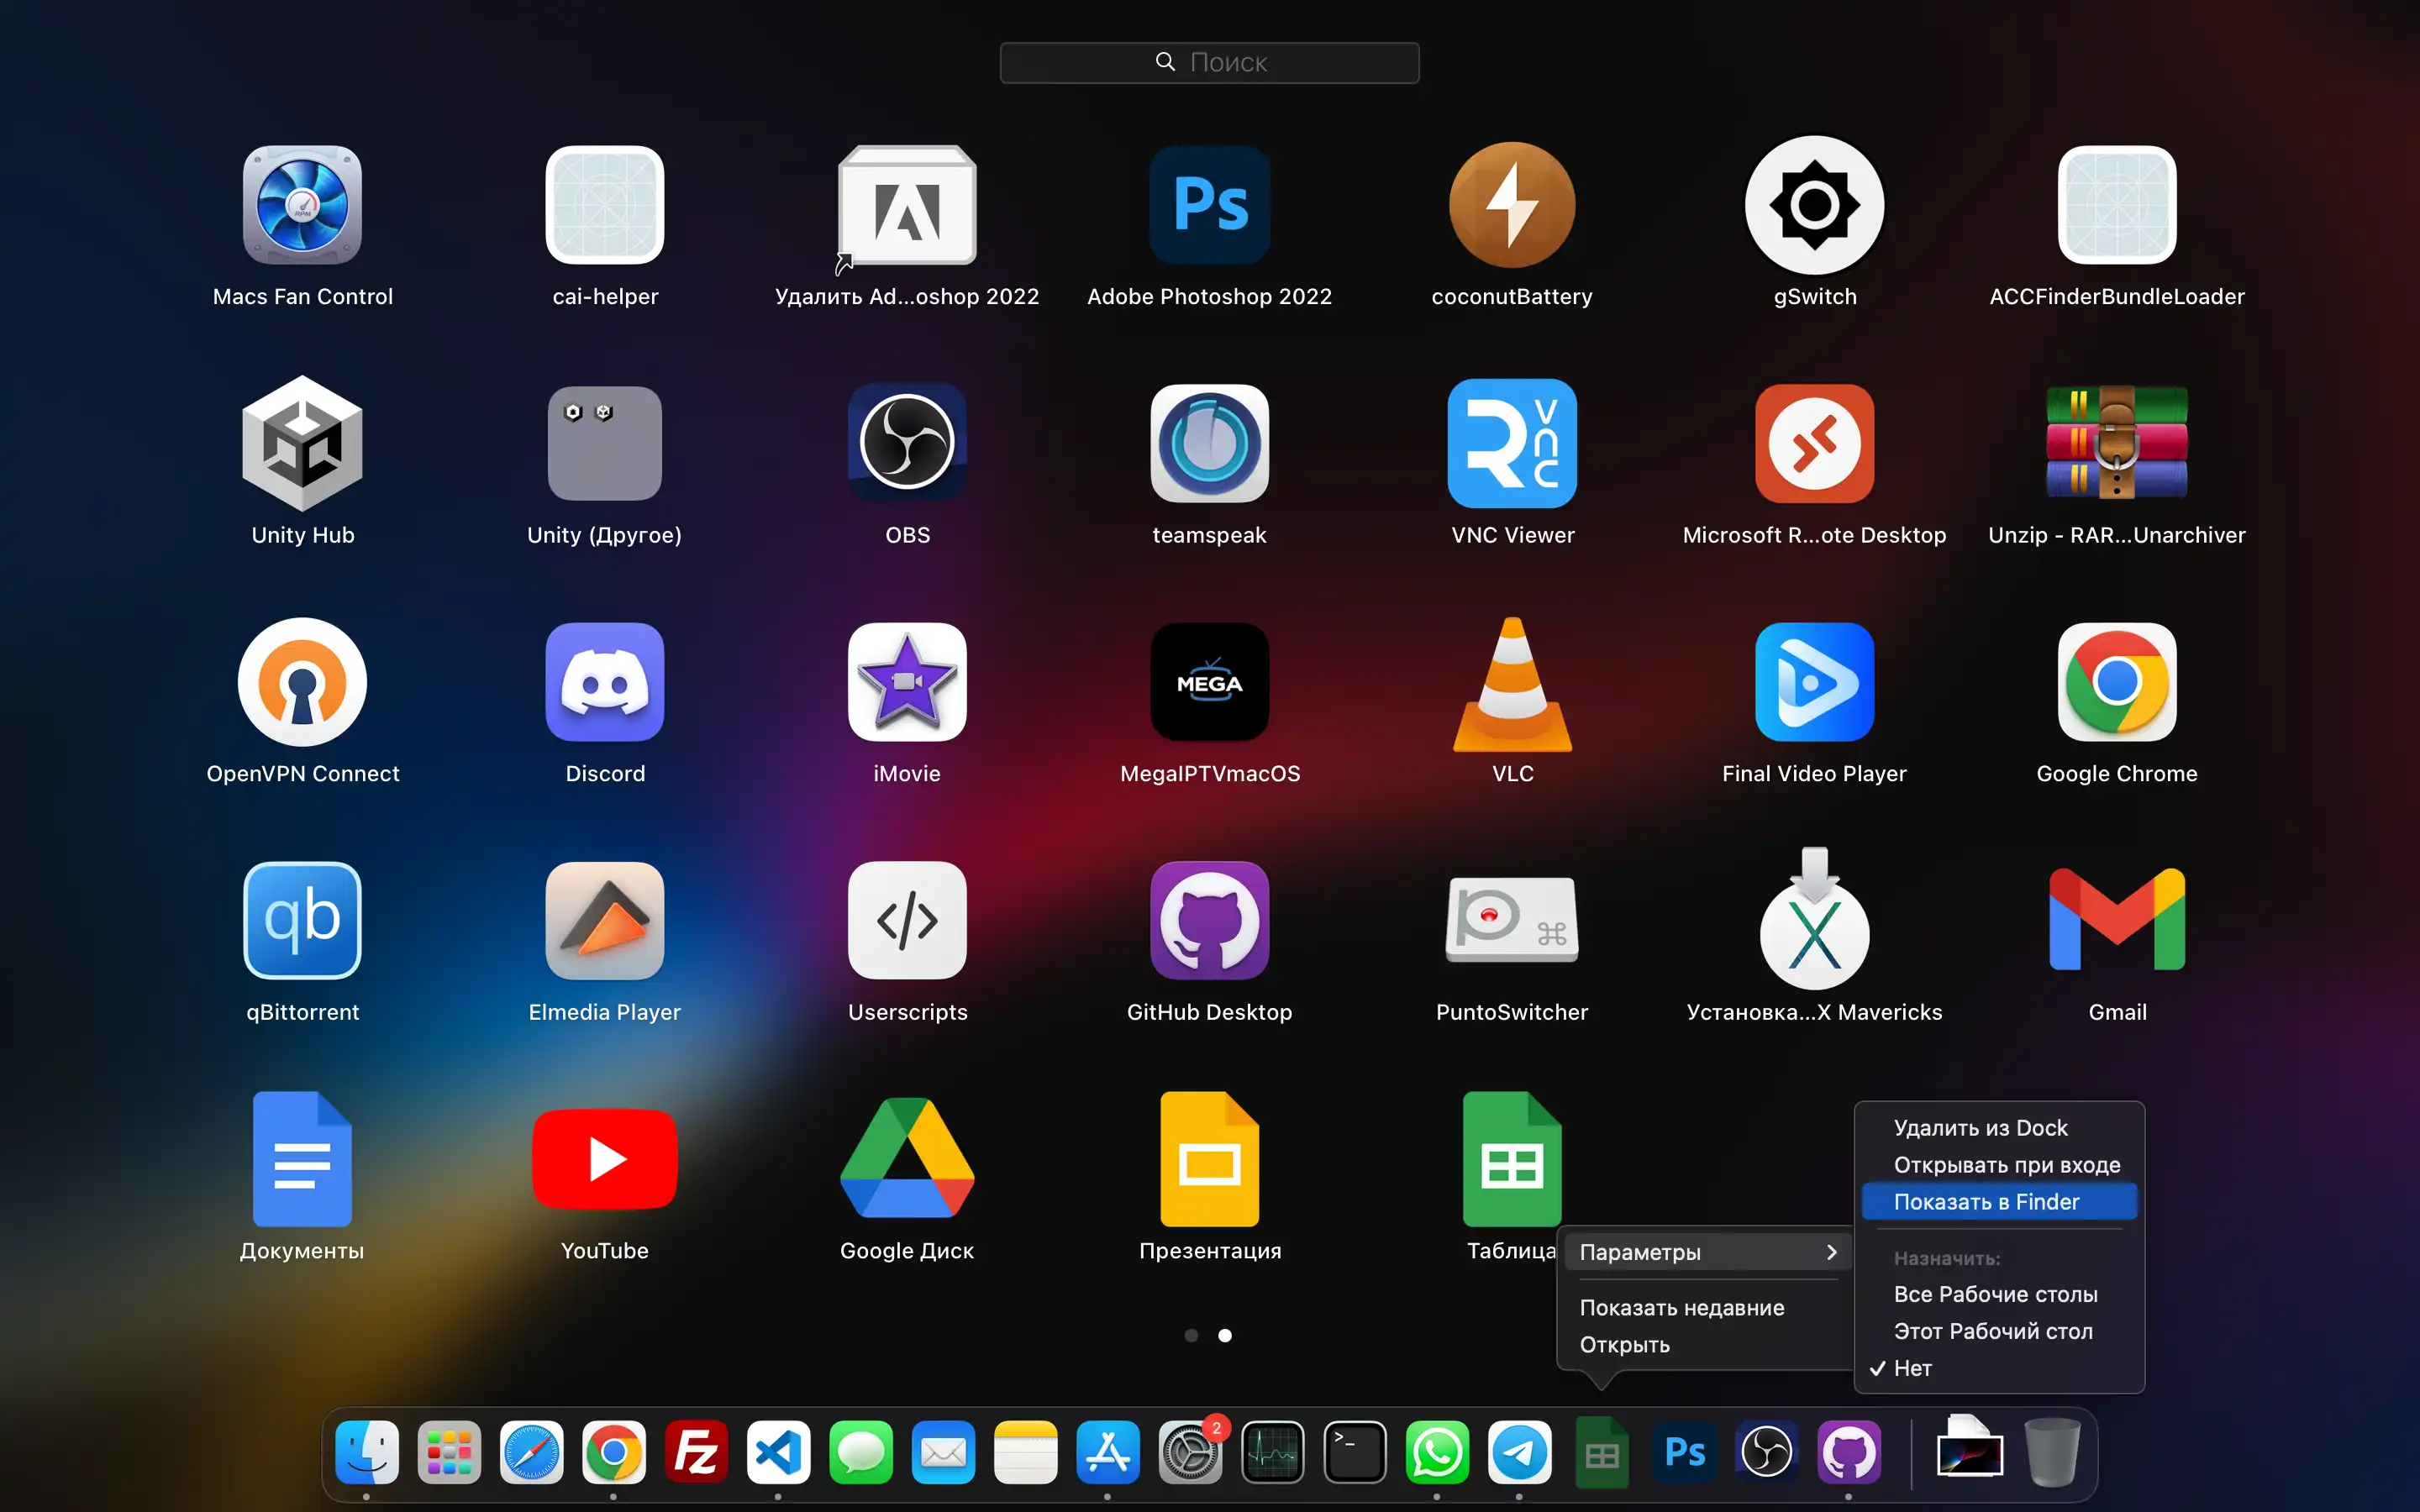Open Visual Studio Code in Dock
Viewport: 2420px width, 1512px height.
pos(778,1451)
